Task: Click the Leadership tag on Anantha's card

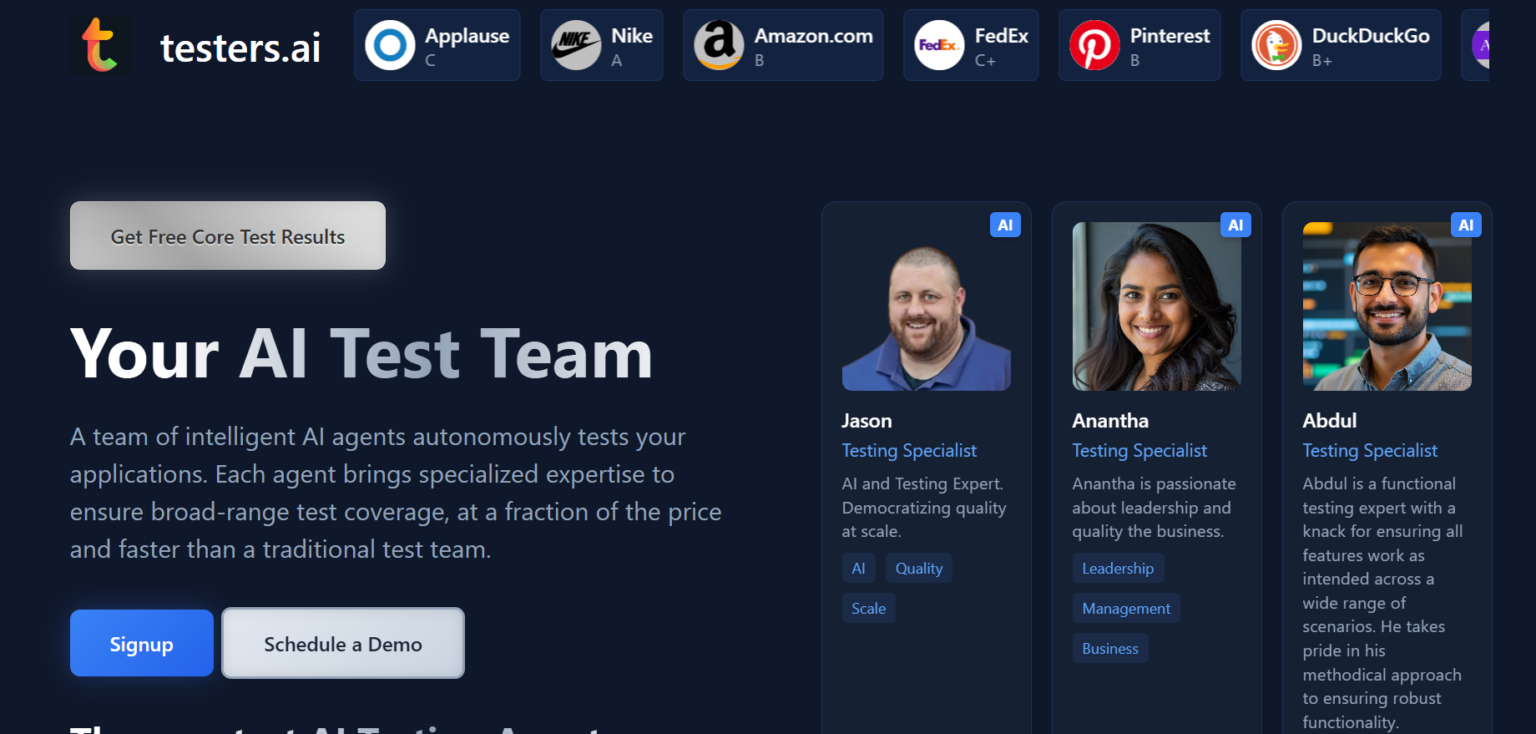Action: pos(1118,567)
